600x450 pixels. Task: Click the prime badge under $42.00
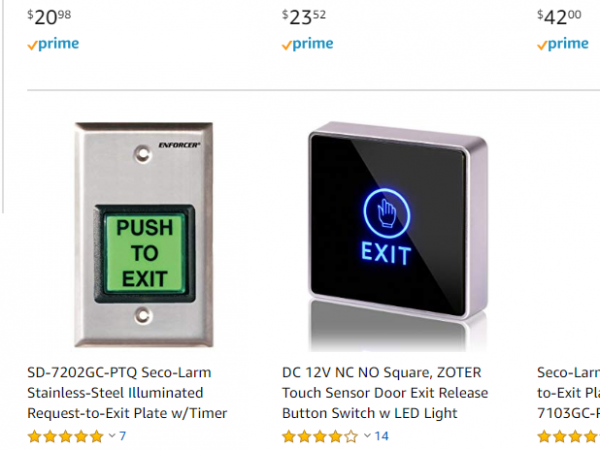[563, 44]
